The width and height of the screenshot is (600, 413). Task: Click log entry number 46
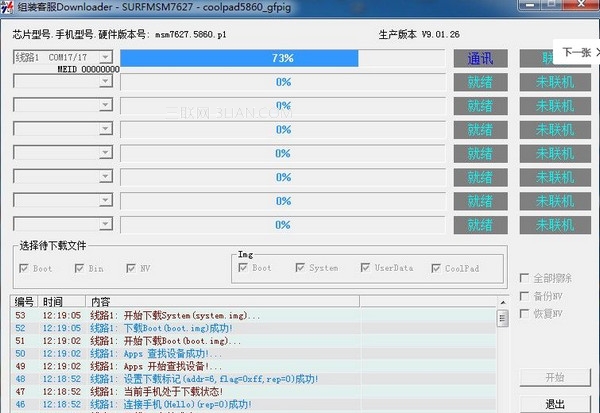tap(20, 404)
